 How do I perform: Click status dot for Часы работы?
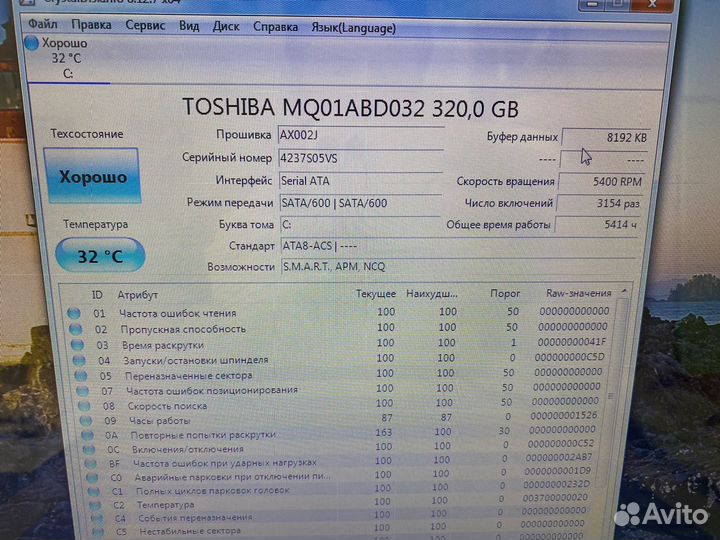[x=86, y=421]
